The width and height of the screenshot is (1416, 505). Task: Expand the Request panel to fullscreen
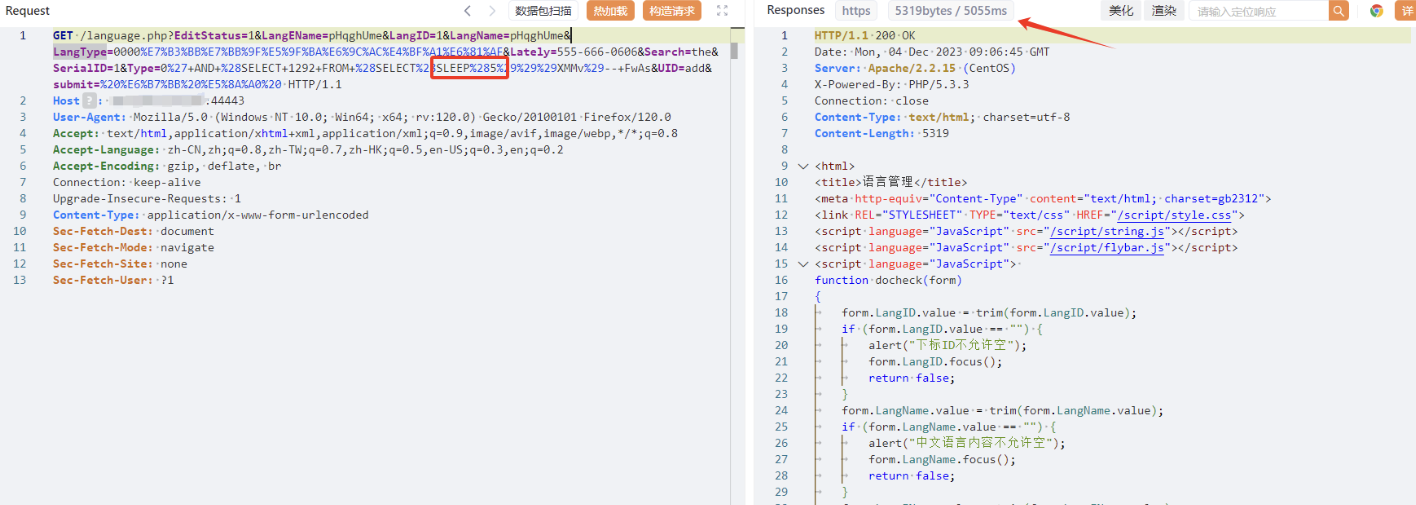[722, 11]
